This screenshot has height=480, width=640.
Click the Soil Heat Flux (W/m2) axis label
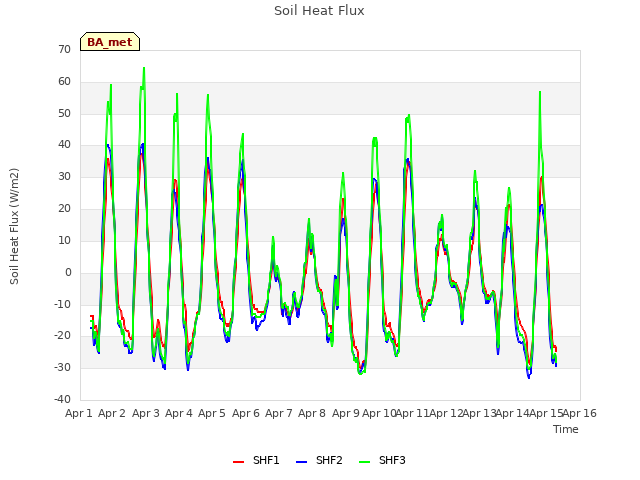pos(14,226)
